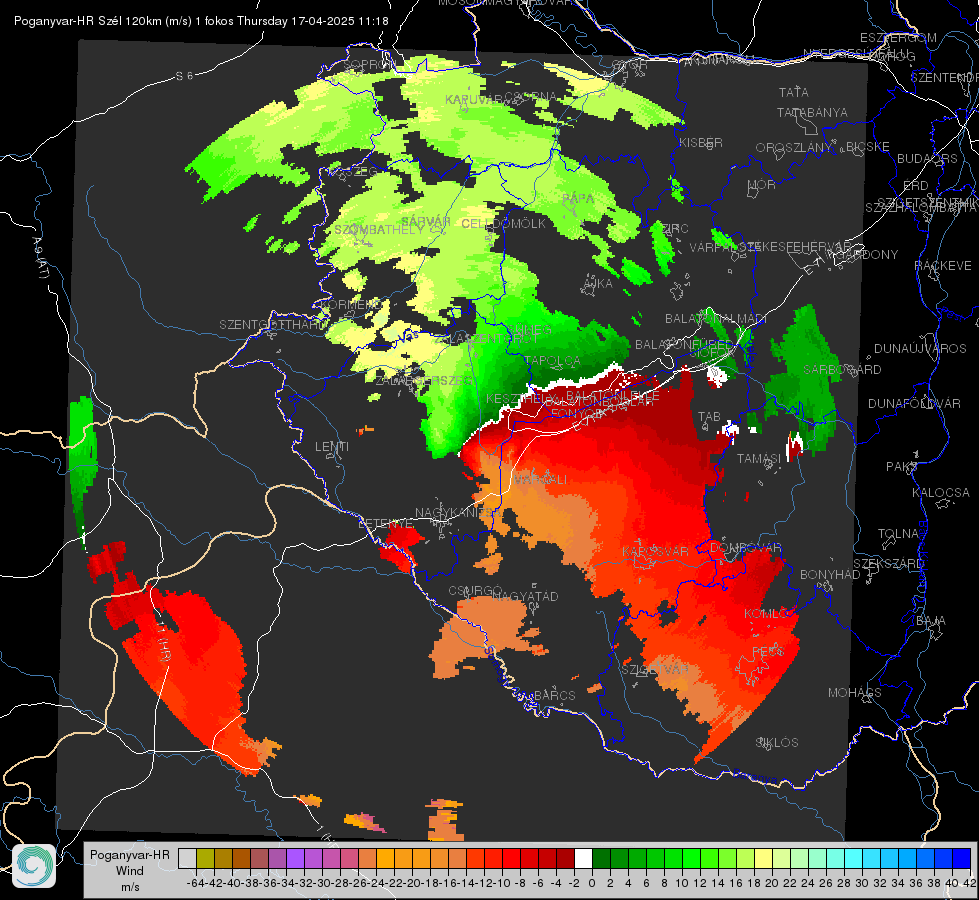Click the OROSZLANY city label

tap(794, 148)
